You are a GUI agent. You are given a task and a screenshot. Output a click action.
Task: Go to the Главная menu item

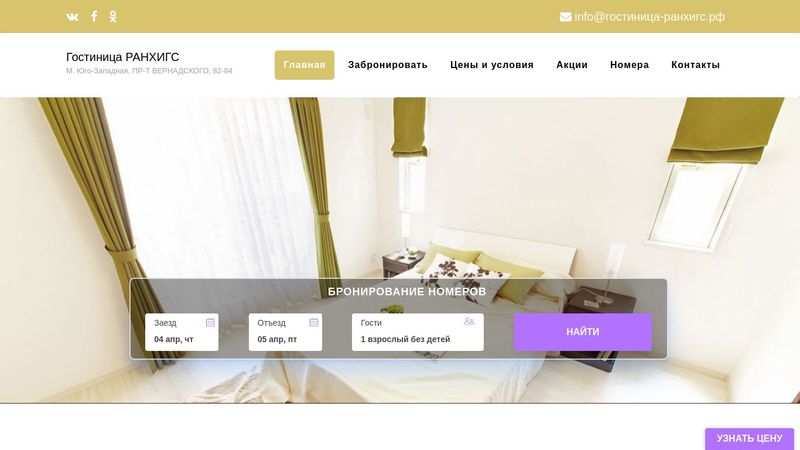(305, 65)
